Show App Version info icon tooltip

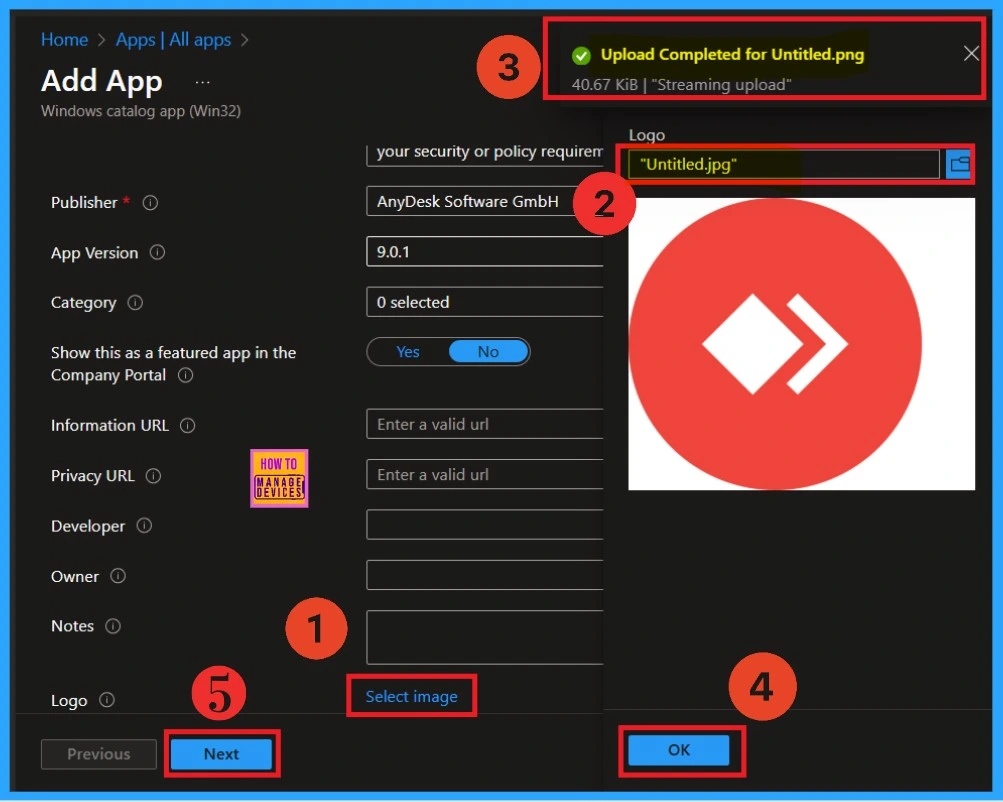click(157, 253)
